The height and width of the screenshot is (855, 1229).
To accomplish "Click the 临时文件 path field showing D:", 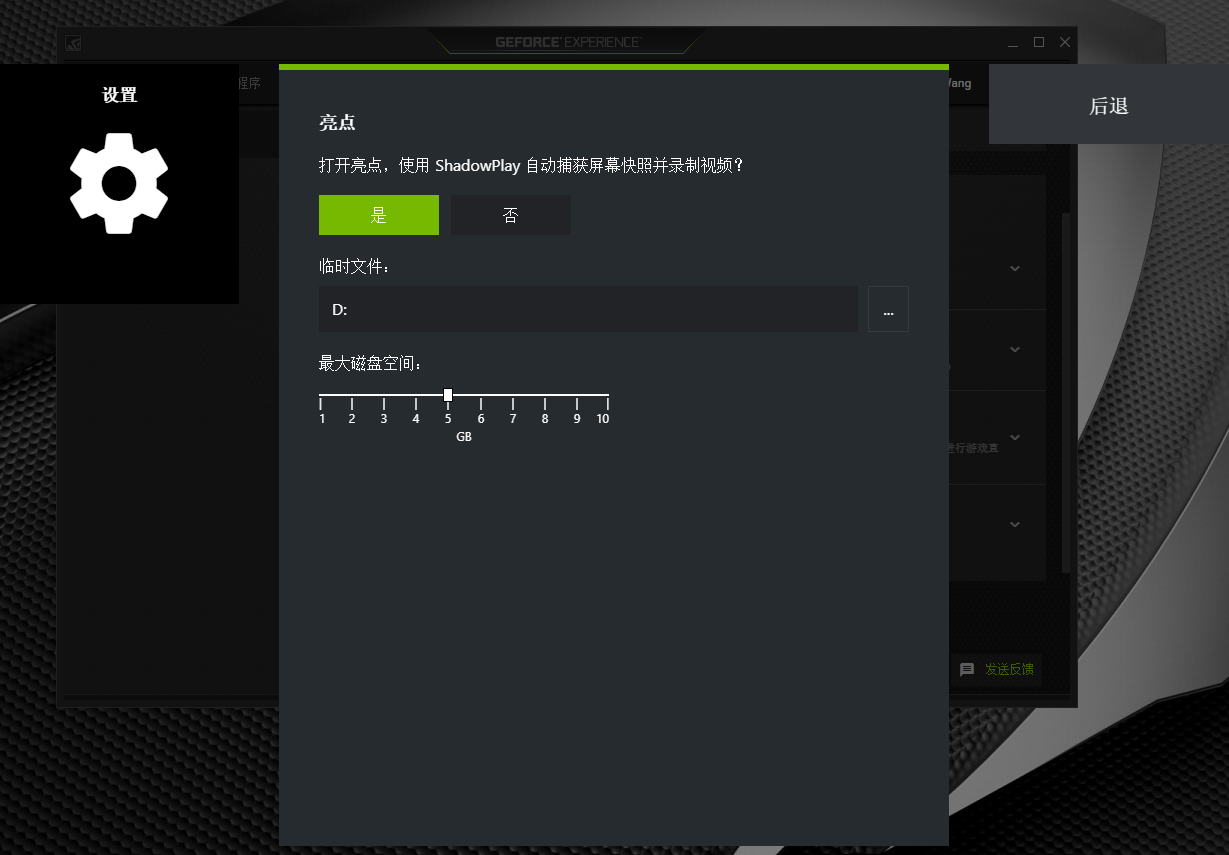I will pos(588,309).
